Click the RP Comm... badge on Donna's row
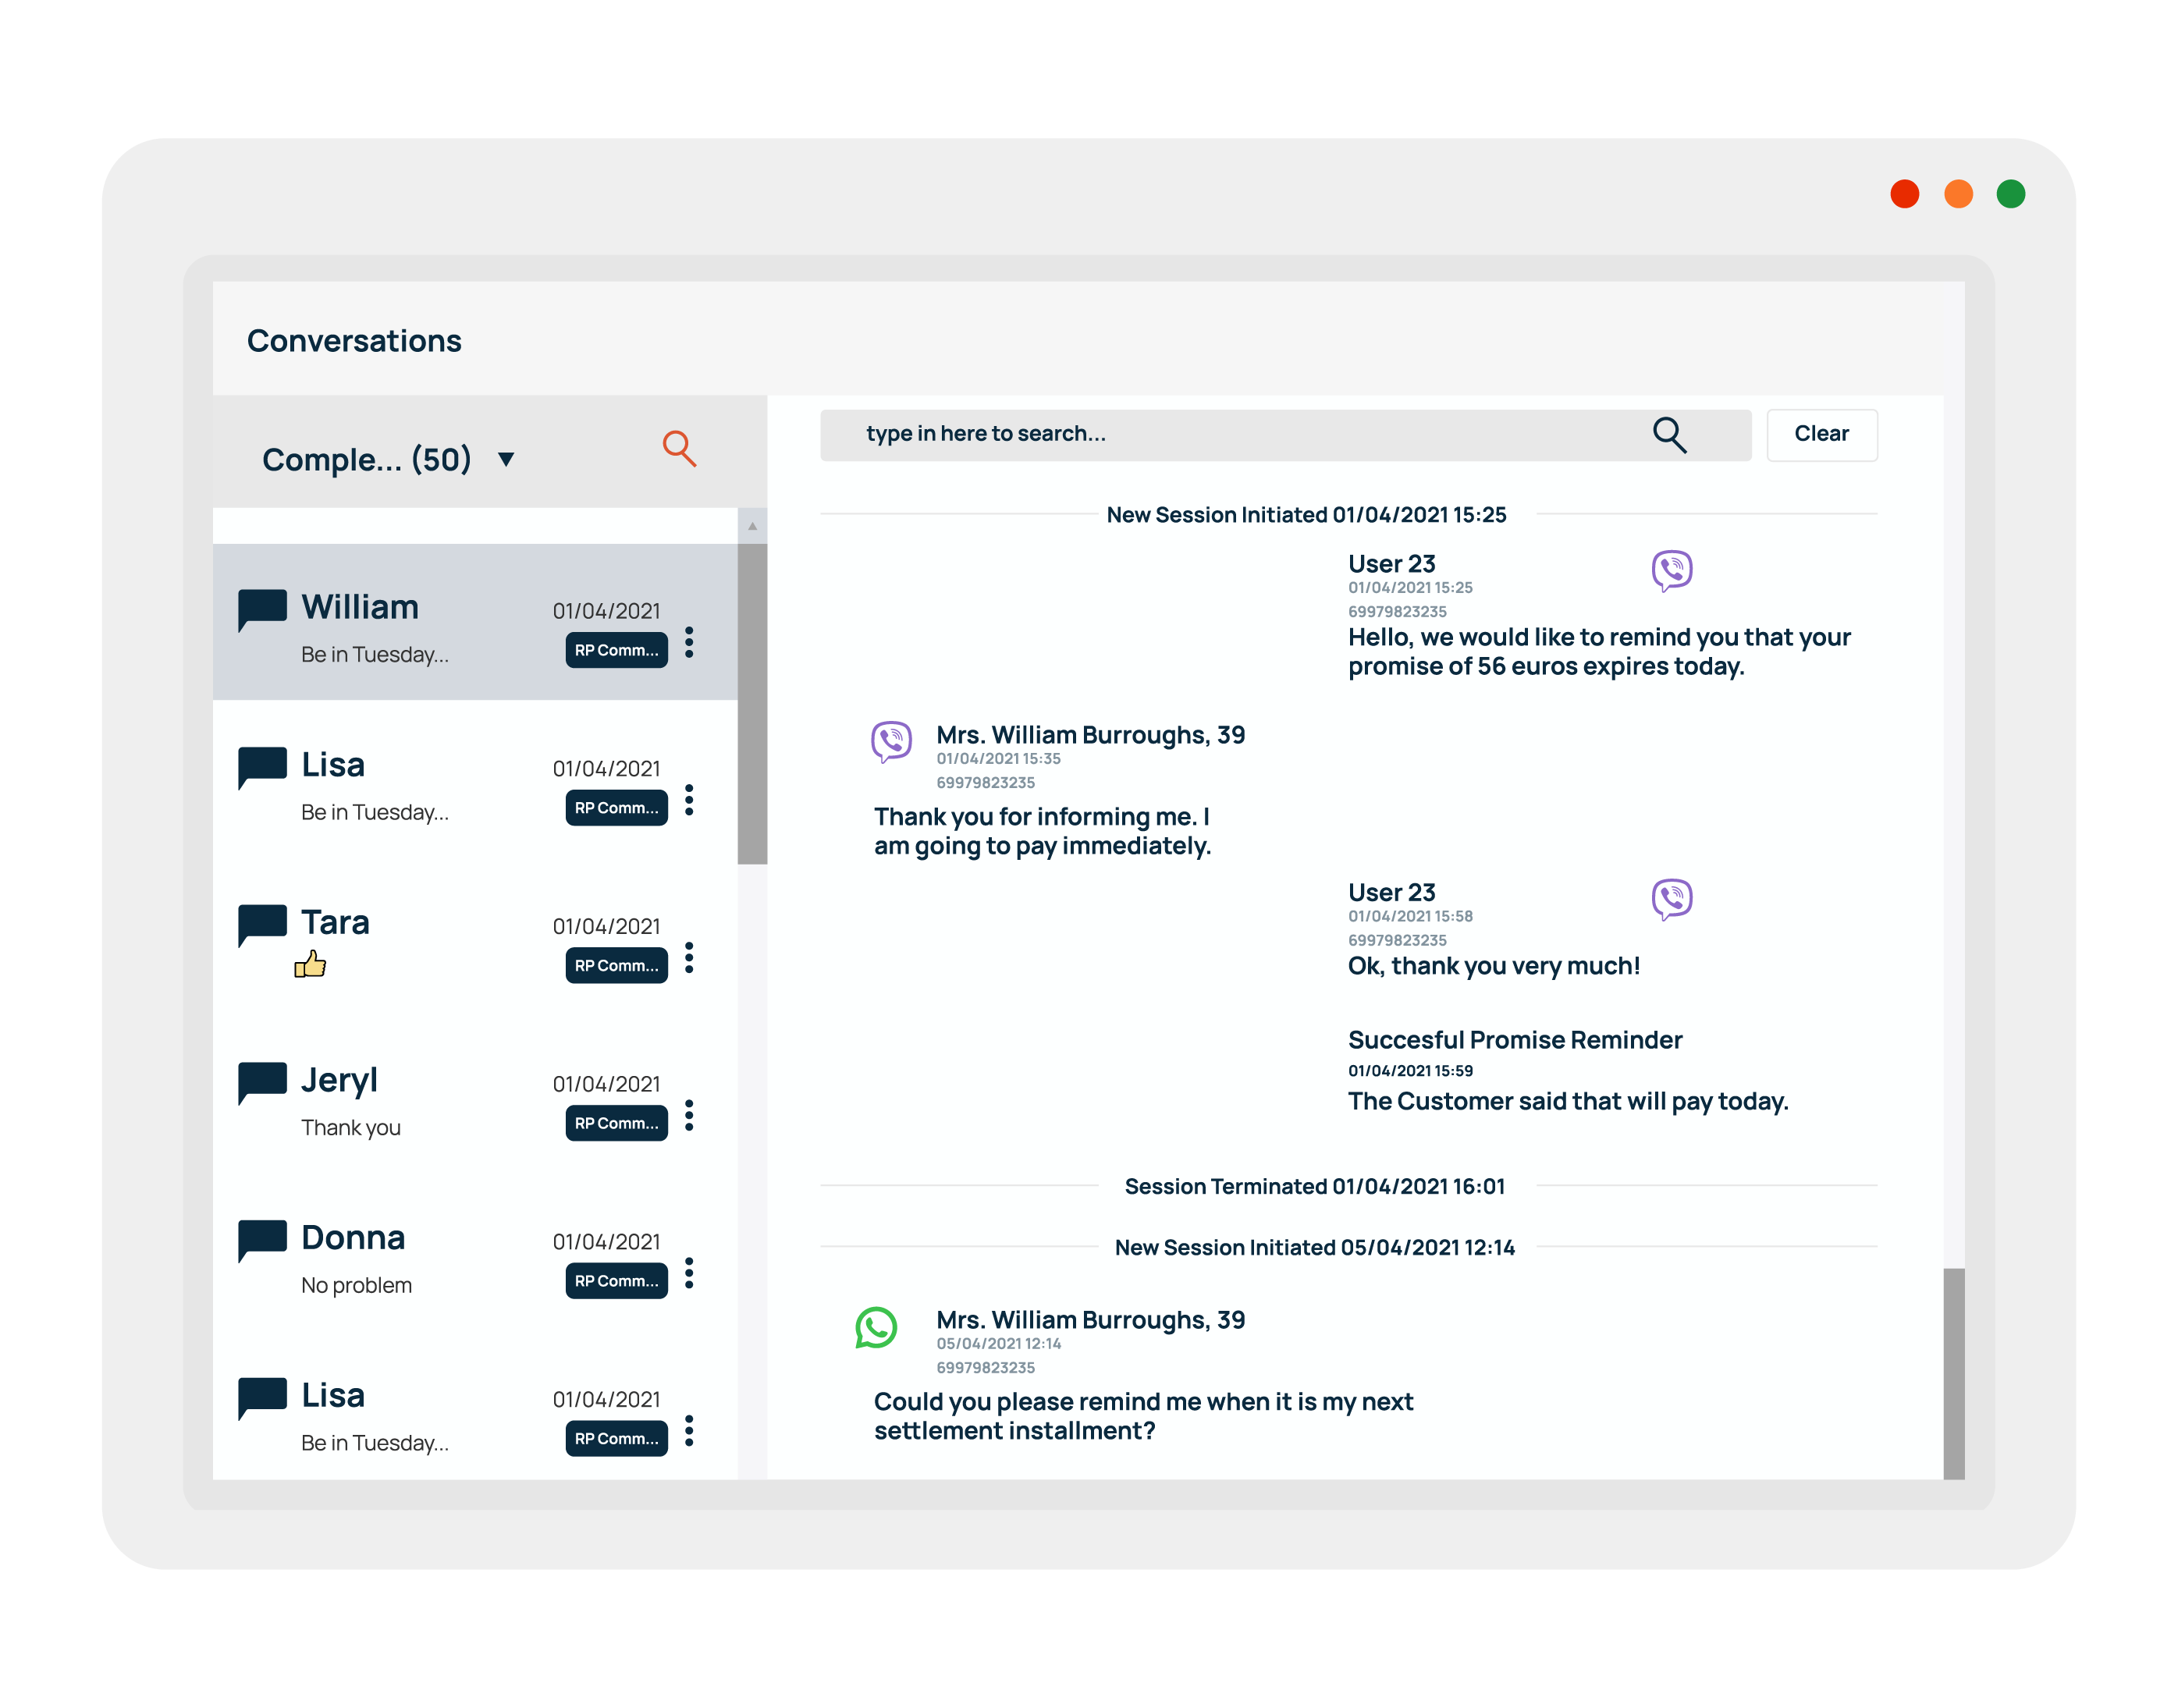The height and width of the screenshot is (1708, 2178). click(616, 1281)
